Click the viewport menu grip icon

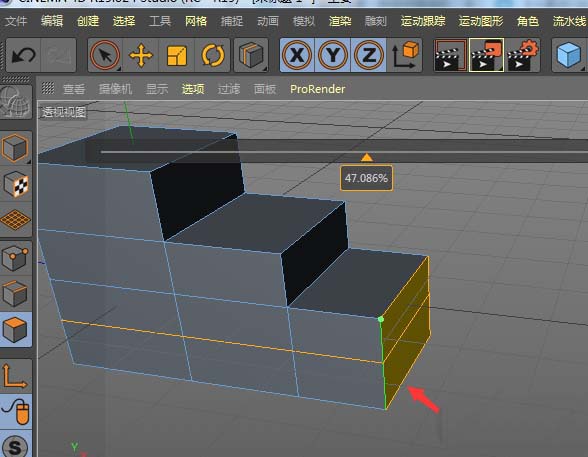pyautogui.click(x=48, y=88)
